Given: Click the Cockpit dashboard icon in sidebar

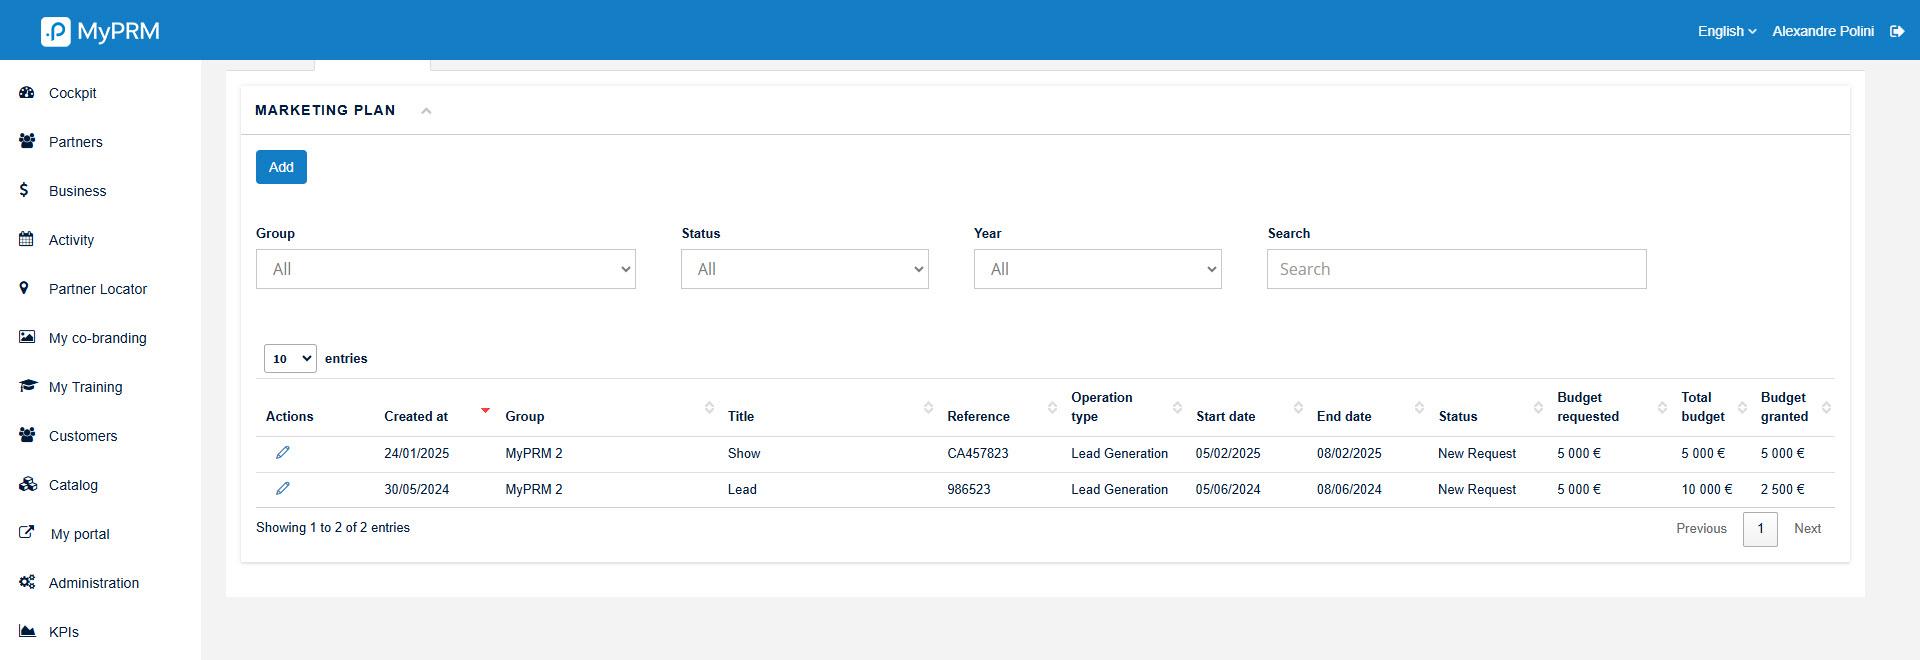Looking at the screenshot, I should 27,93.
